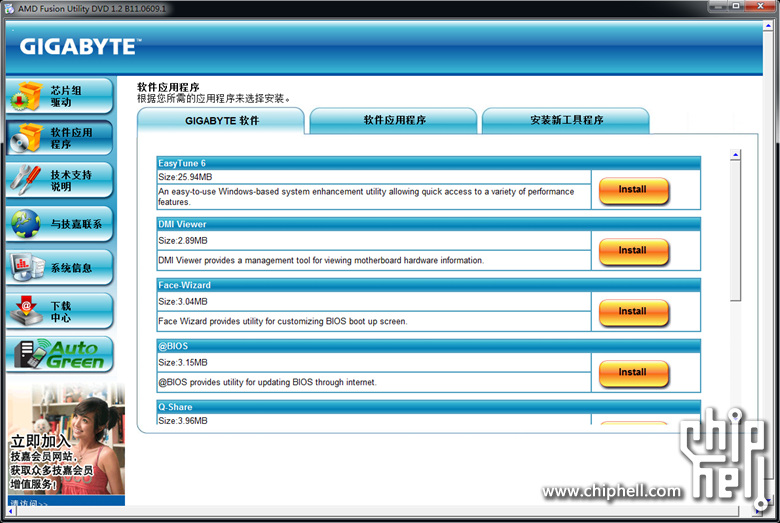The image size is (780, 523).
Task: Launch the Auto Green utility button
Action: (59, 354)
